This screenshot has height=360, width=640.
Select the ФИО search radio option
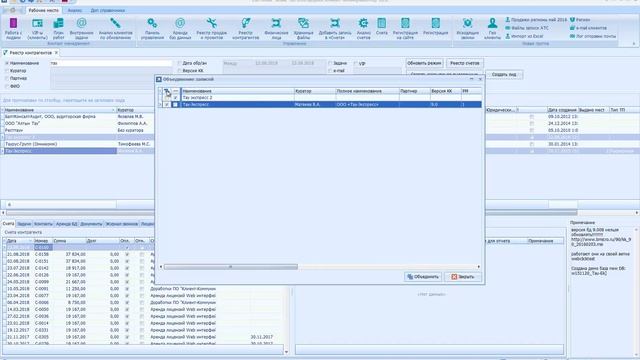pos(7,86)
